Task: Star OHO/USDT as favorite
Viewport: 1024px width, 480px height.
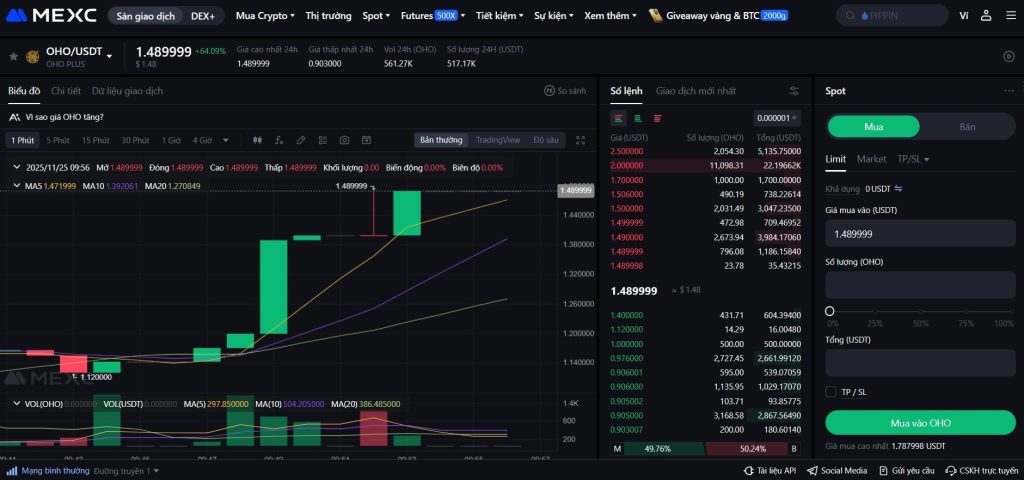Action: tap(13, 56)
